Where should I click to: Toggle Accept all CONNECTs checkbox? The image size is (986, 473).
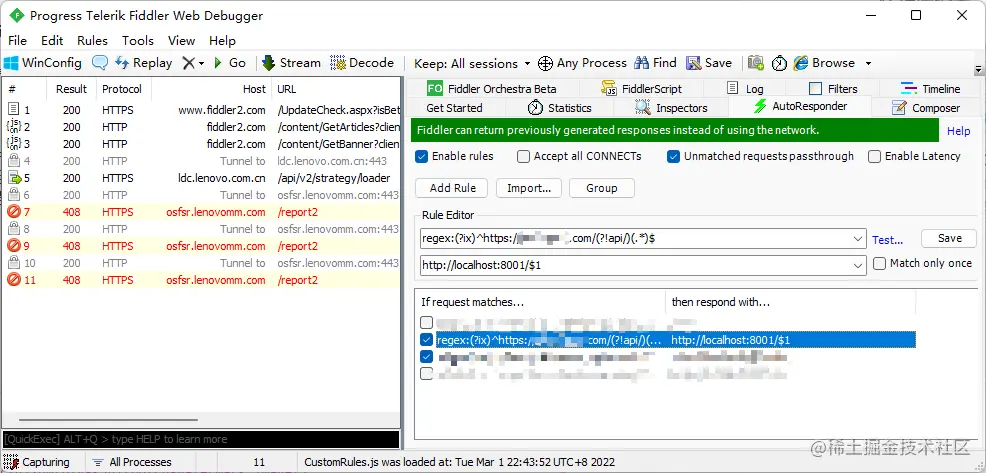[523, 157]
